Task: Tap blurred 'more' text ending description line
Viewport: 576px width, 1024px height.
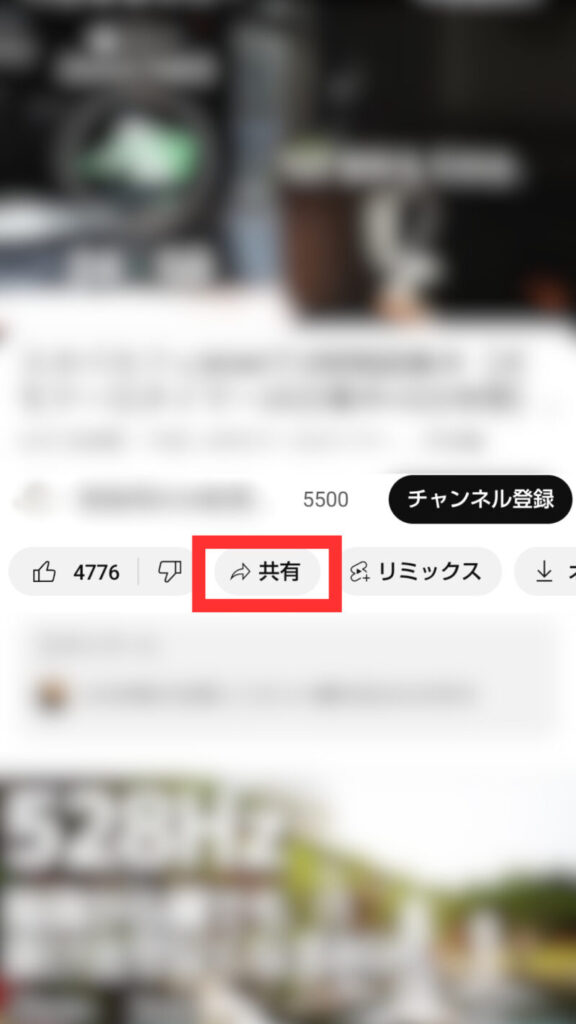Action: pos(457,442)
